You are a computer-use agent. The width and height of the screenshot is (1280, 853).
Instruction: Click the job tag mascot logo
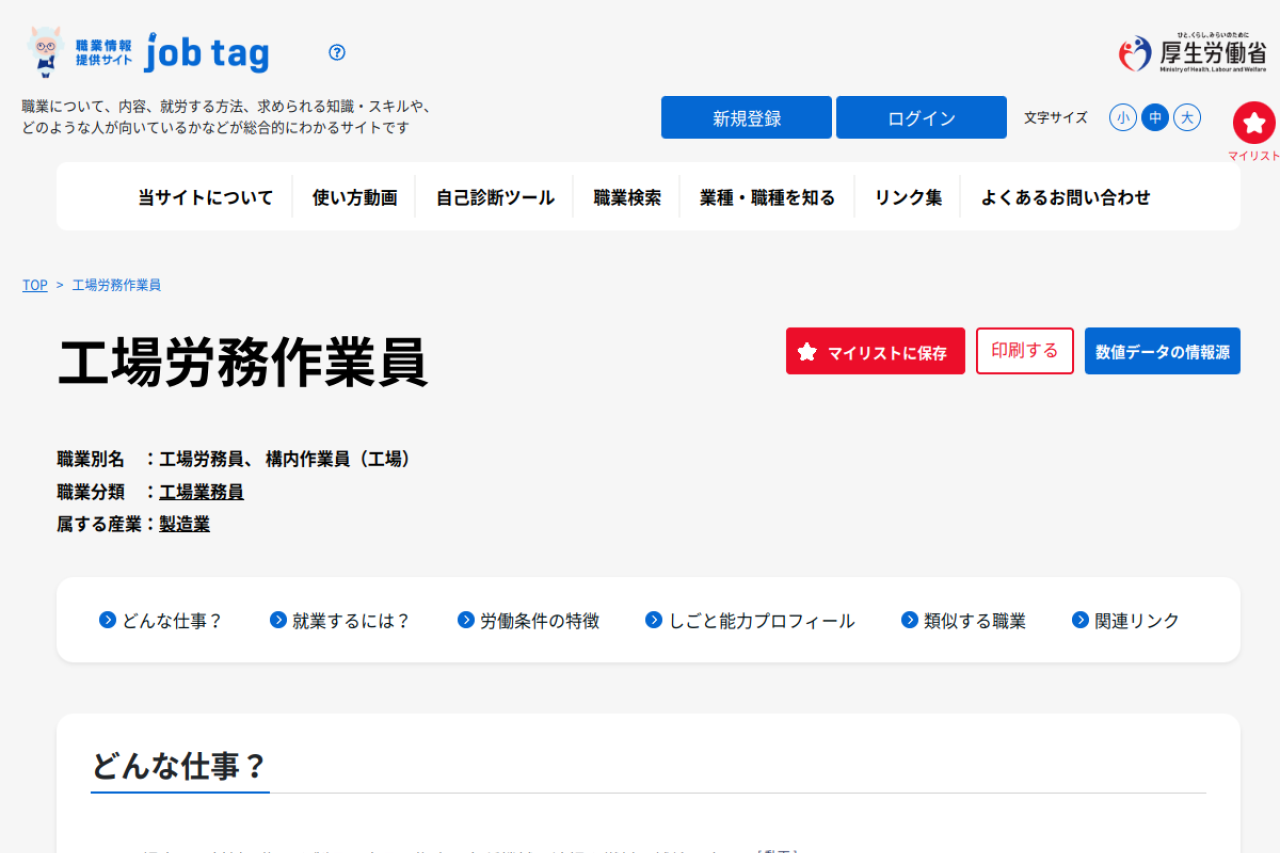45,52
